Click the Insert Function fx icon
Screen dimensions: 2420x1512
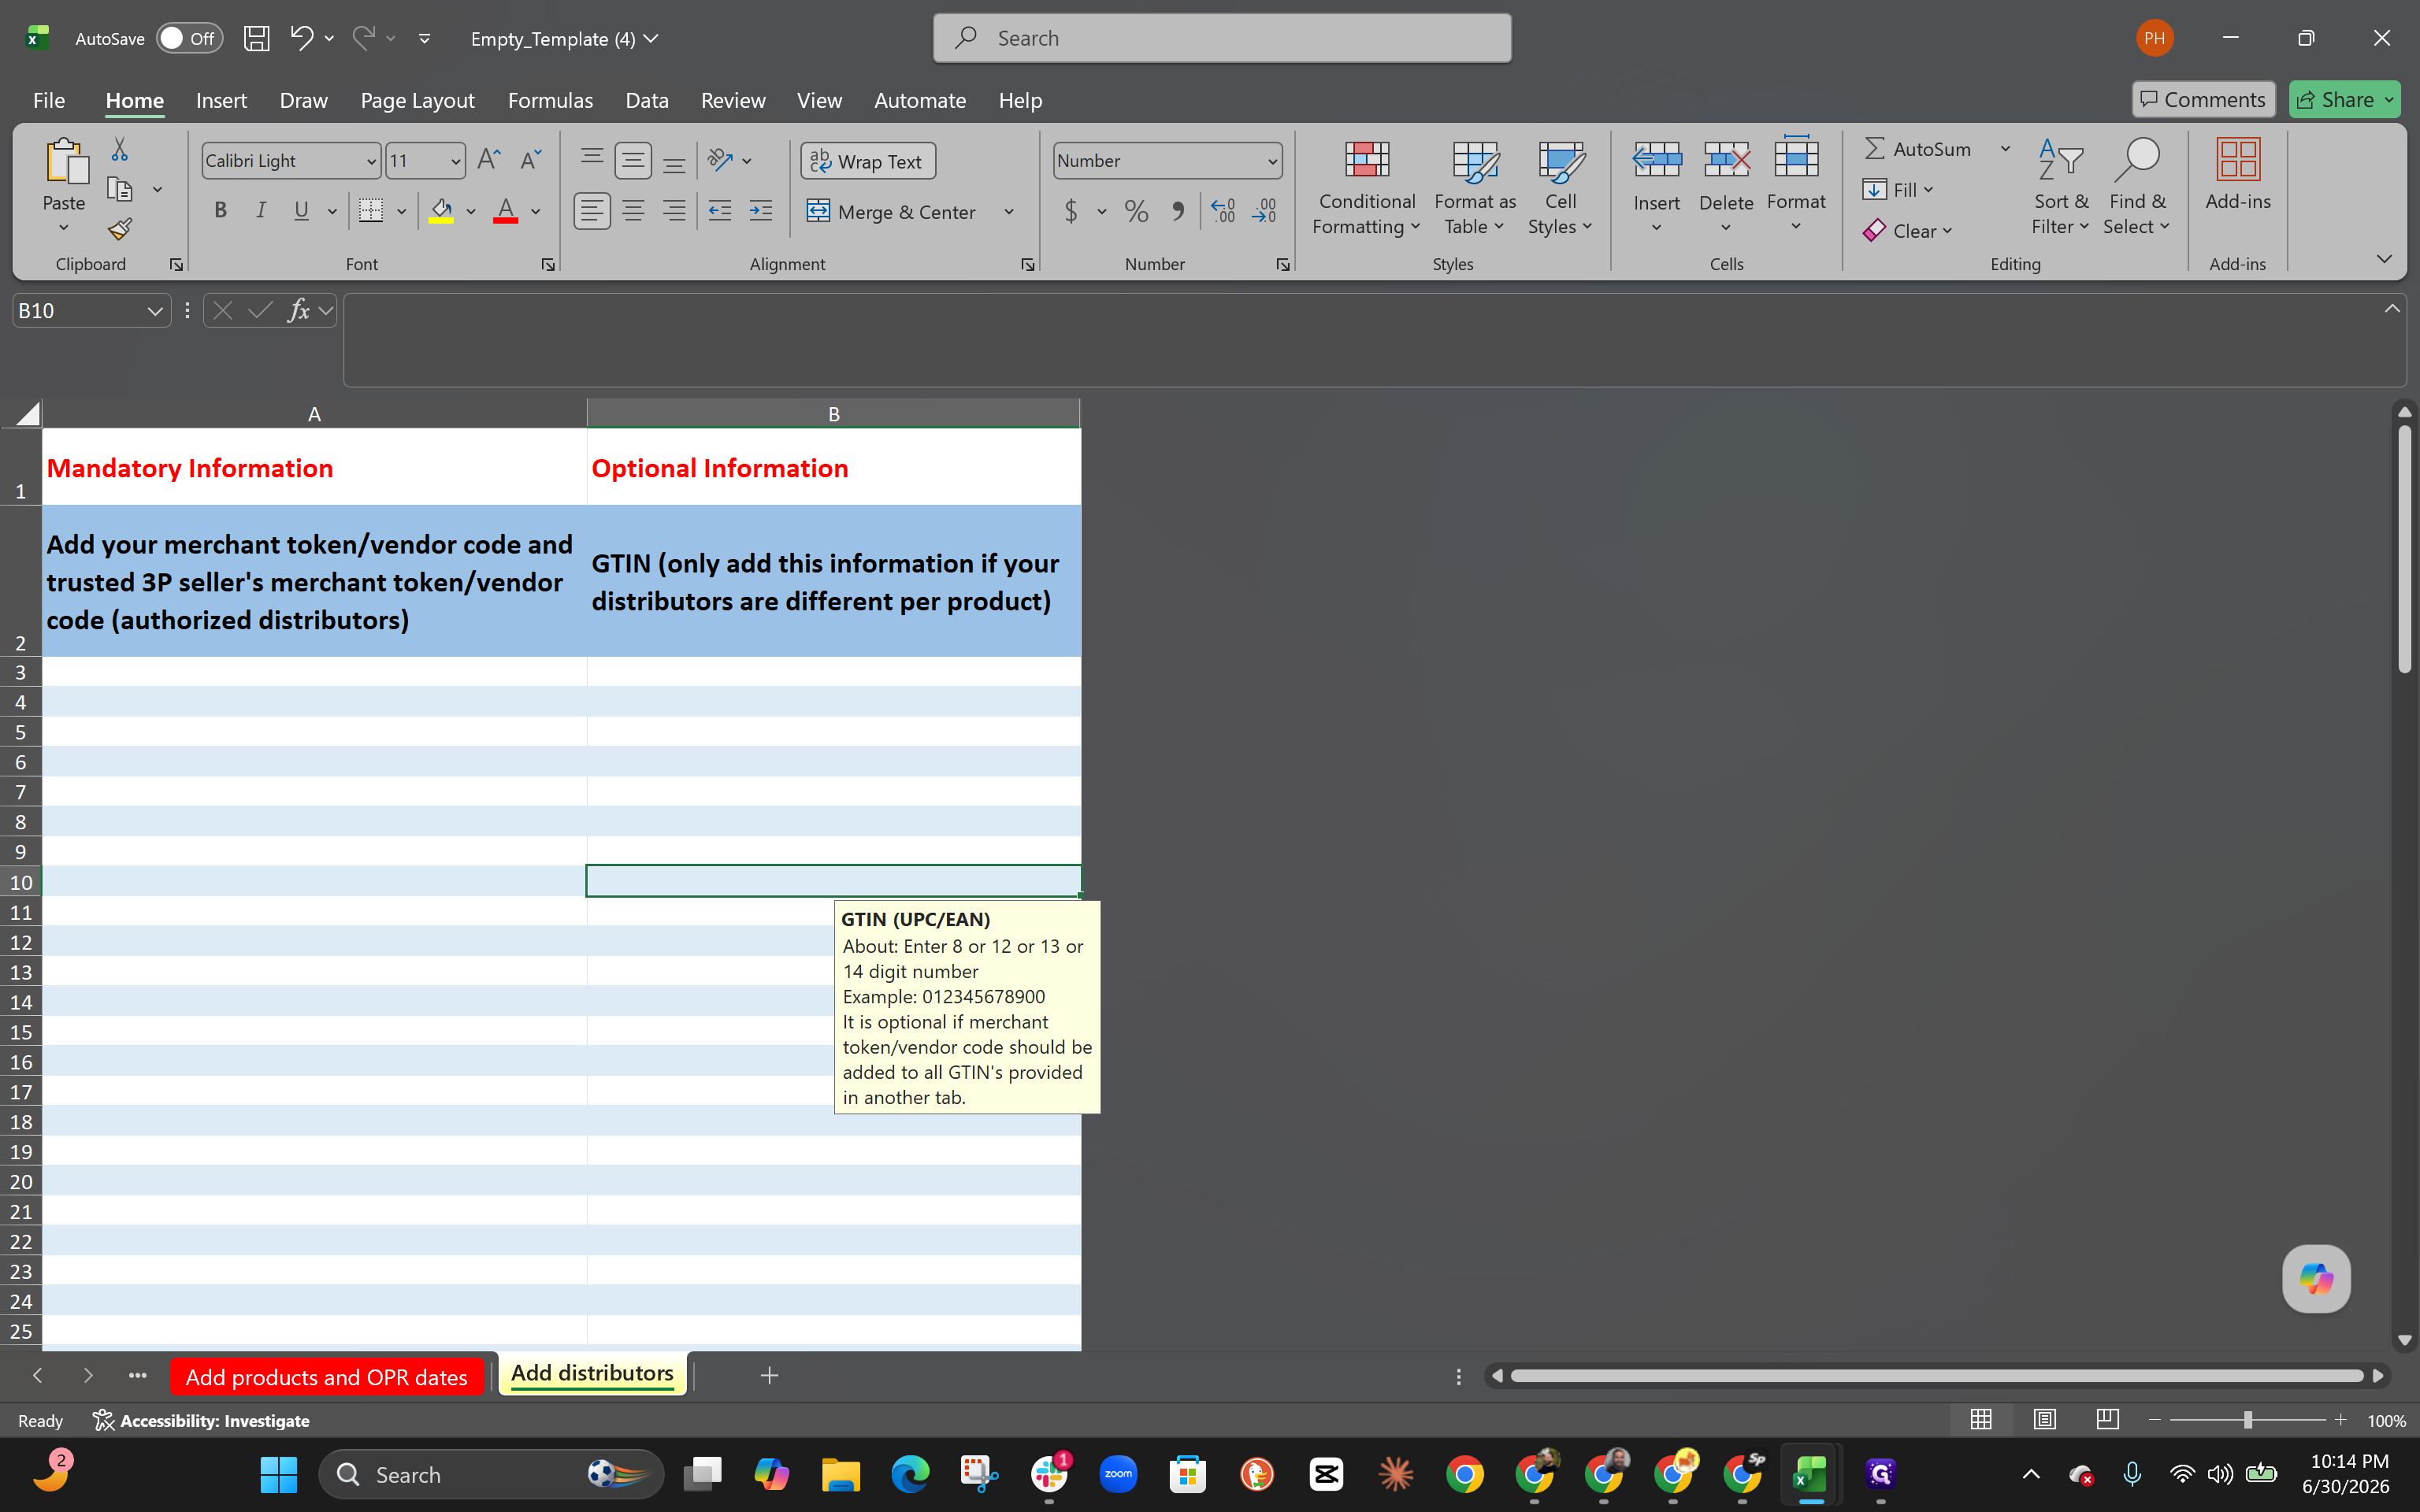click(x=298, y=311)
